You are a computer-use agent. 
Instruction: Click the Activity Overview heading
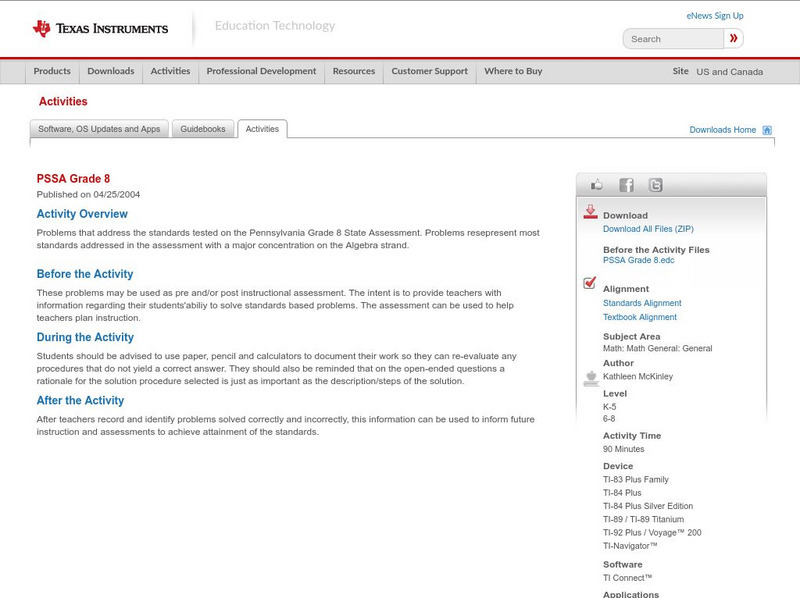pyautogui.click(x=82, y=214)
